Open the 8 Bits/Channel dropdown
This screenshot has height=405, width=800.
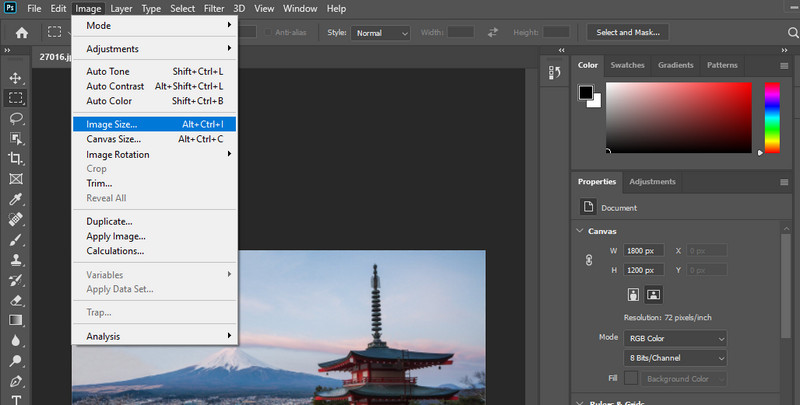pos(675,358)
